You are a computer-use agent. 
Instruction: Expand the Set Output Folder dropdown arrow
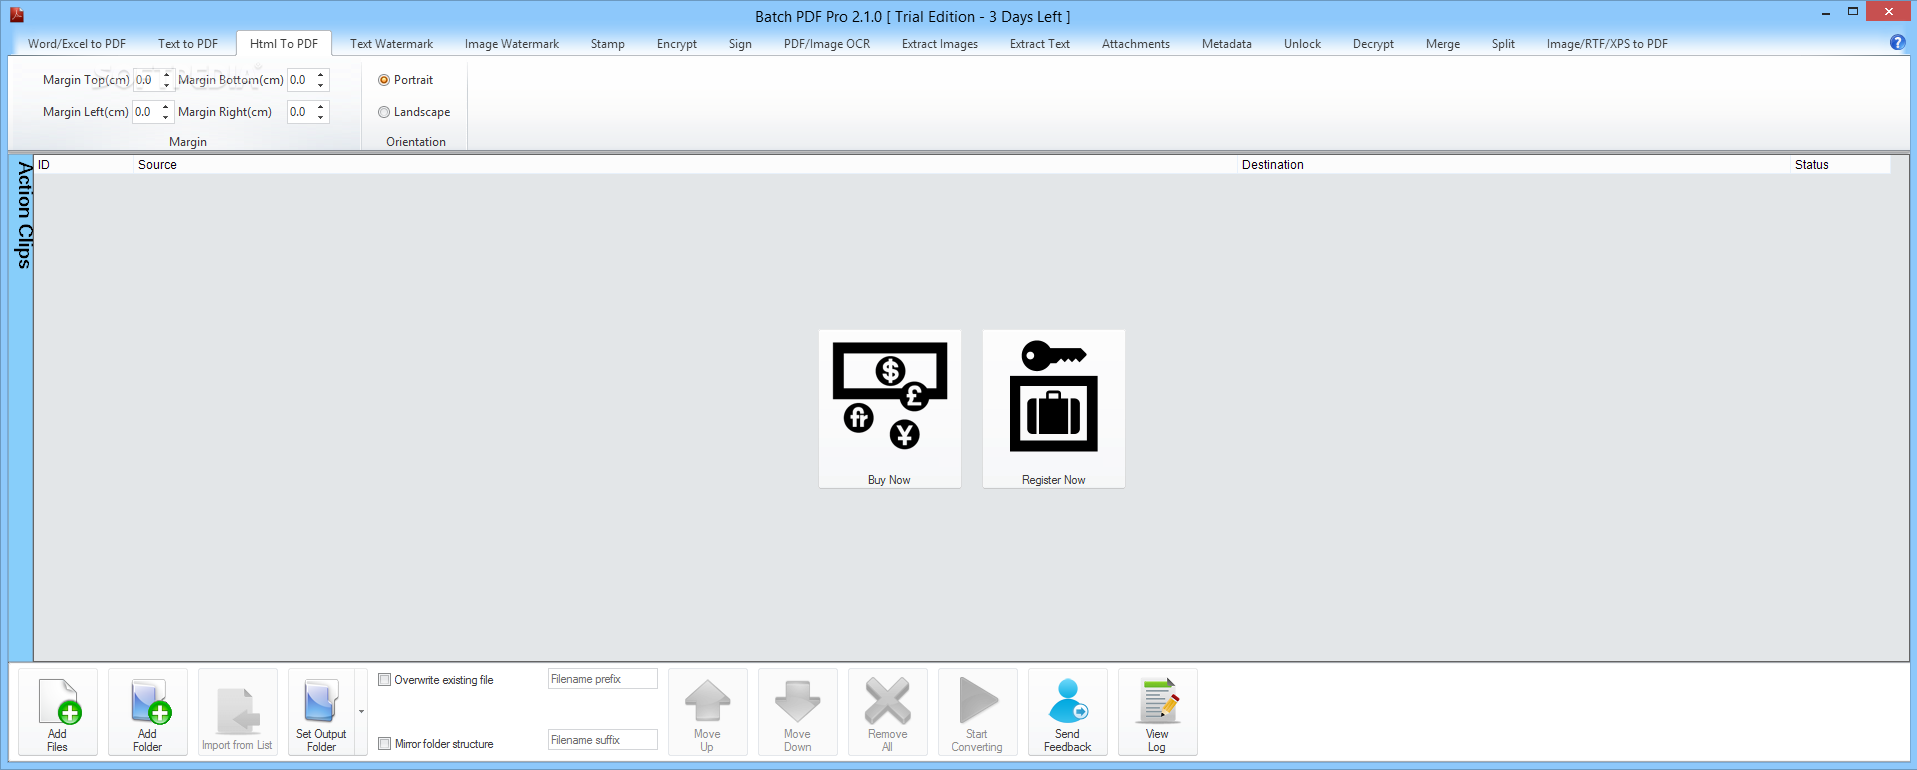361,712
